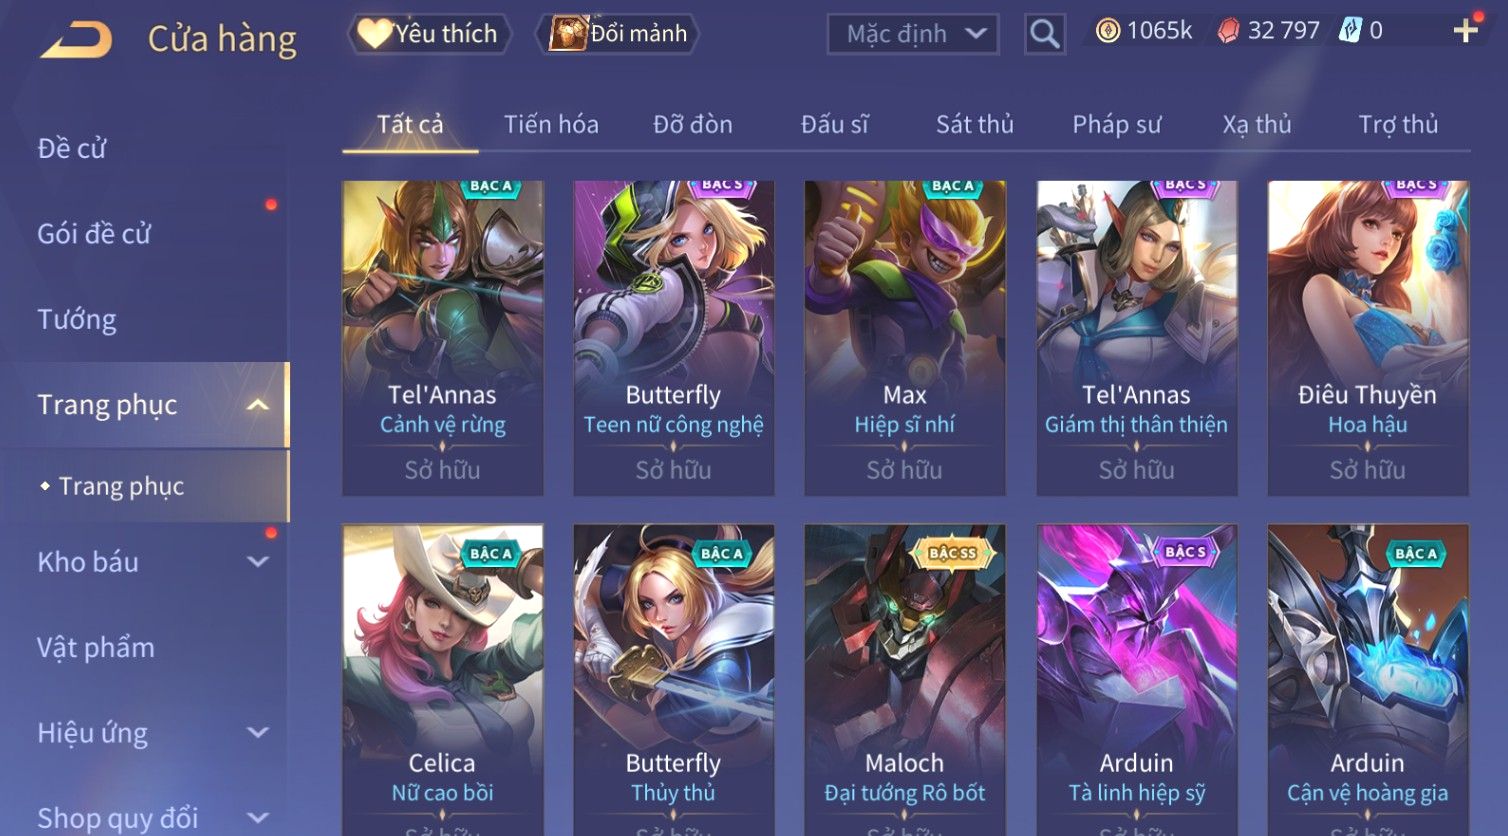Select Max Hiệp sĩ nhí skin card
The image size is (1508, 836).
(905, 338)
